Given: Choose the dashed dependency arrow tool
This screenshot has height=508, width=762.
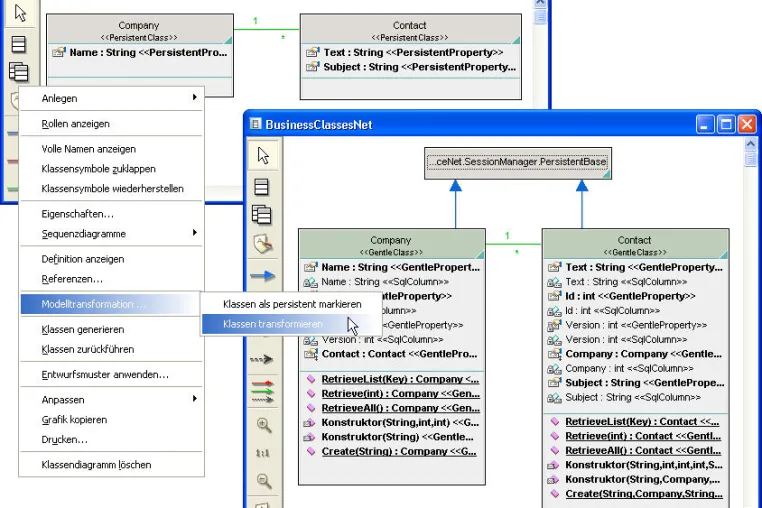Looking at the screenshot, I should (x=262, y=360).
